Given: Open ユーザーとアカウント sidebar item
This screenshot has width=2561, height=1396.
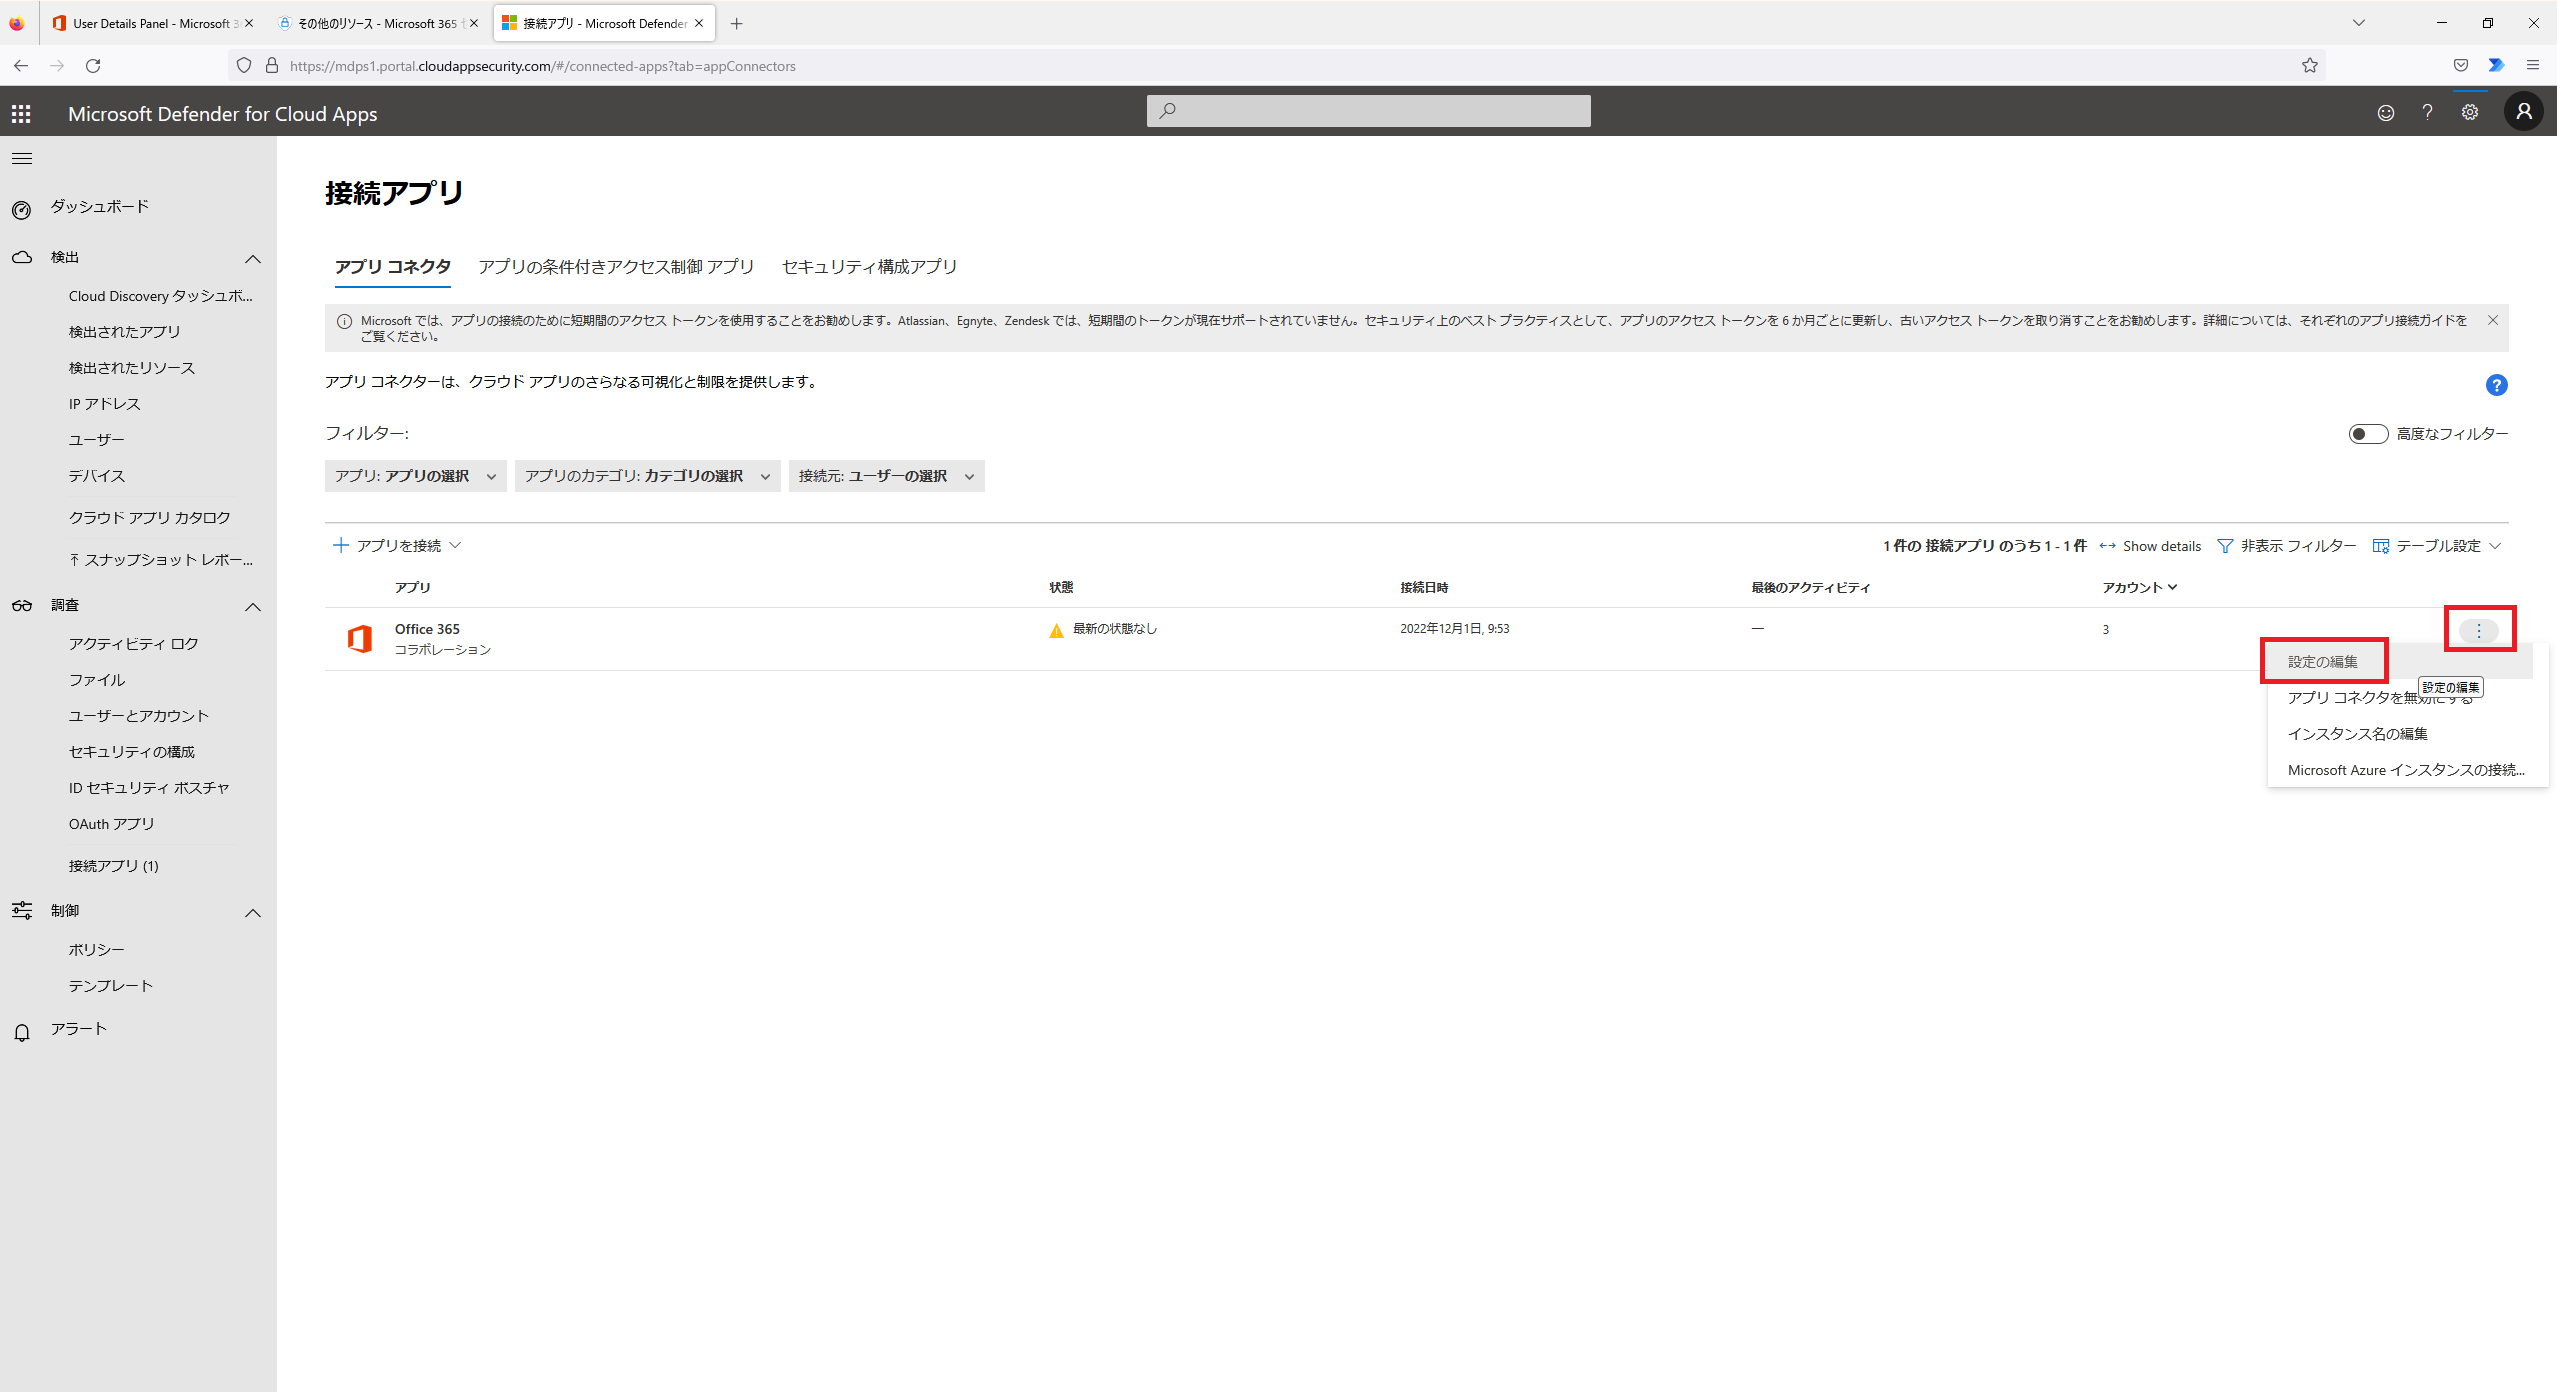Looking at the screenshot, I should pyautogui.click(x=139, y=717).
